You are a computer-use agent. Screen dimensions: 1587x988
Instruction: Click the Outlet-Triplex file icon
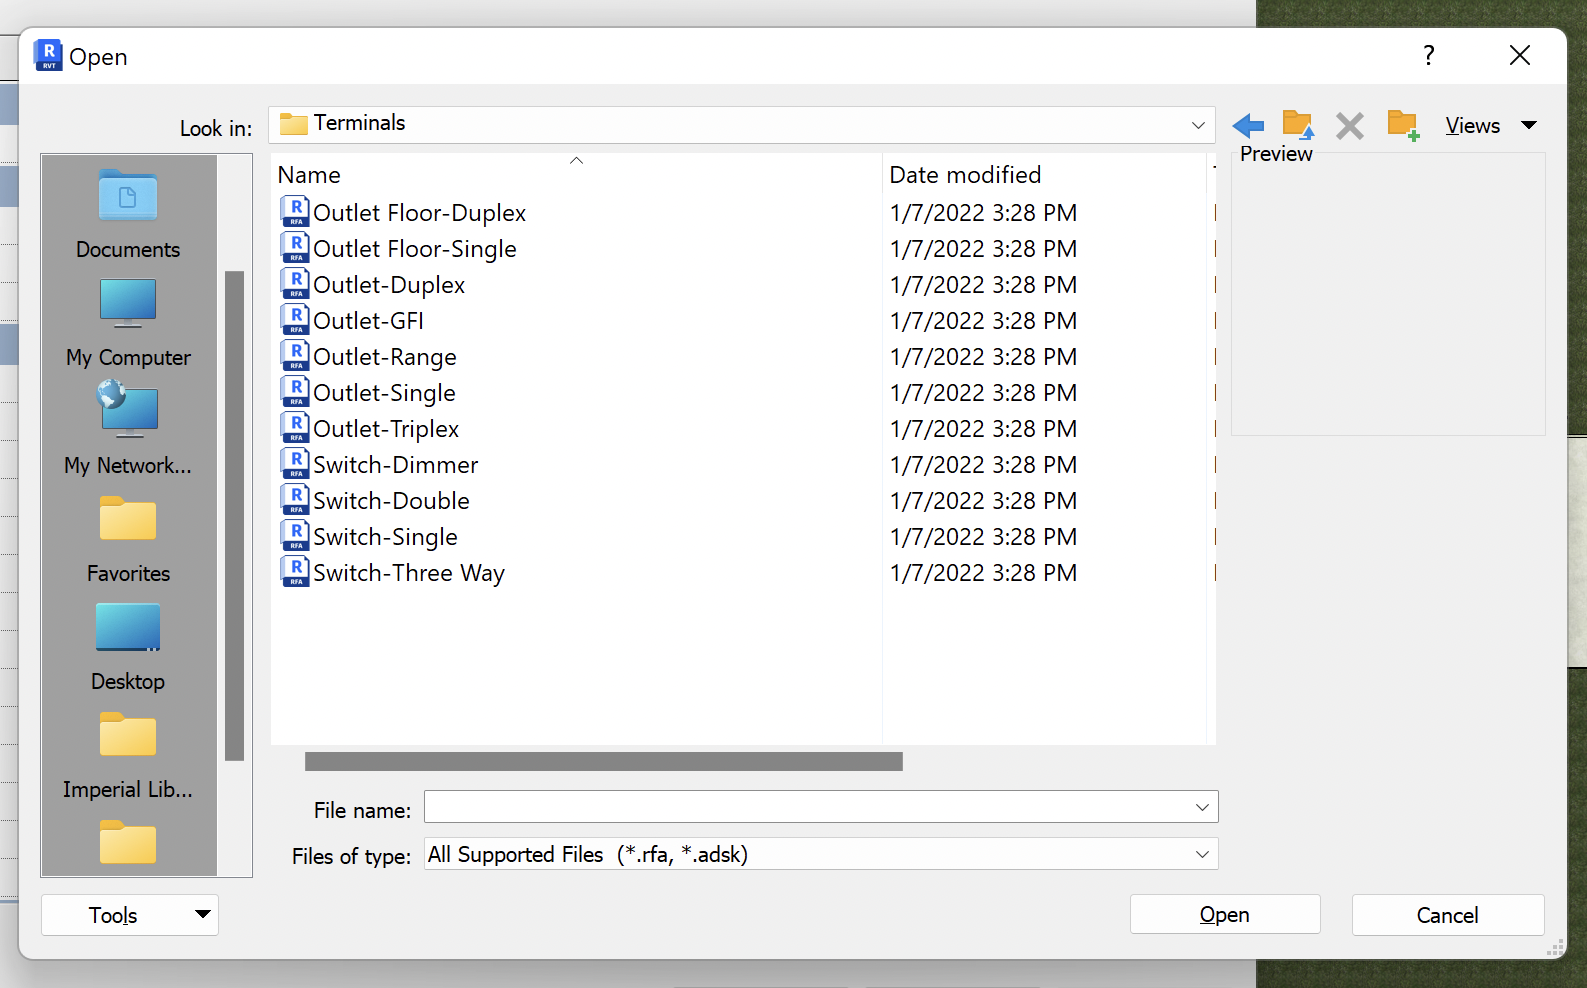[x=295, y=428]
